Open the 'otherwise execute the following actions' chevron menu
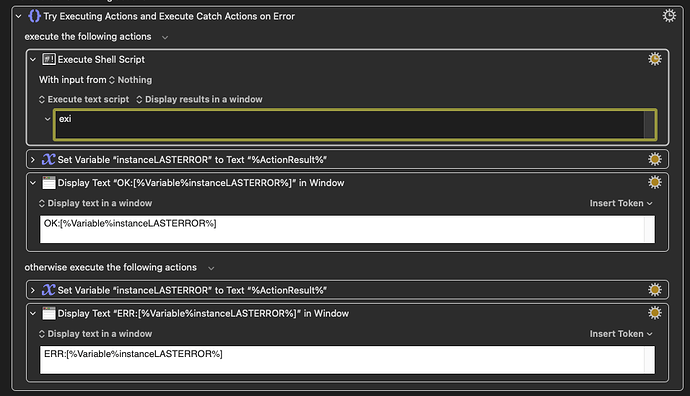Viewport: 690px width, 396px height. (x=211, y=268)
